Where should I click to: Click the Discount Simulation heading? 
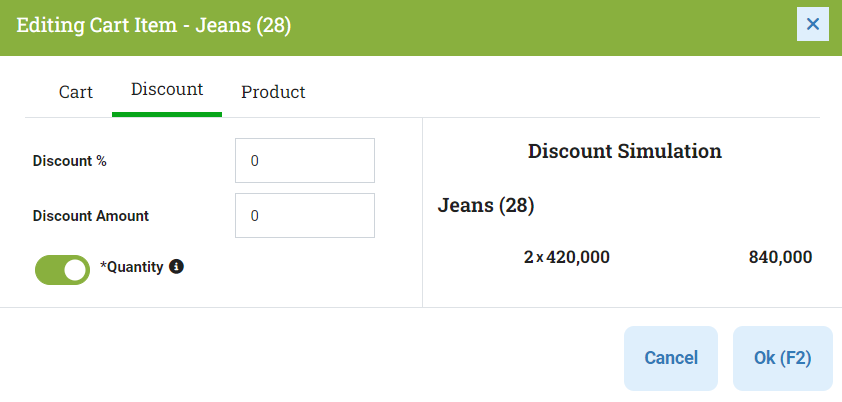pyautogui.click(x=625, y=151)
